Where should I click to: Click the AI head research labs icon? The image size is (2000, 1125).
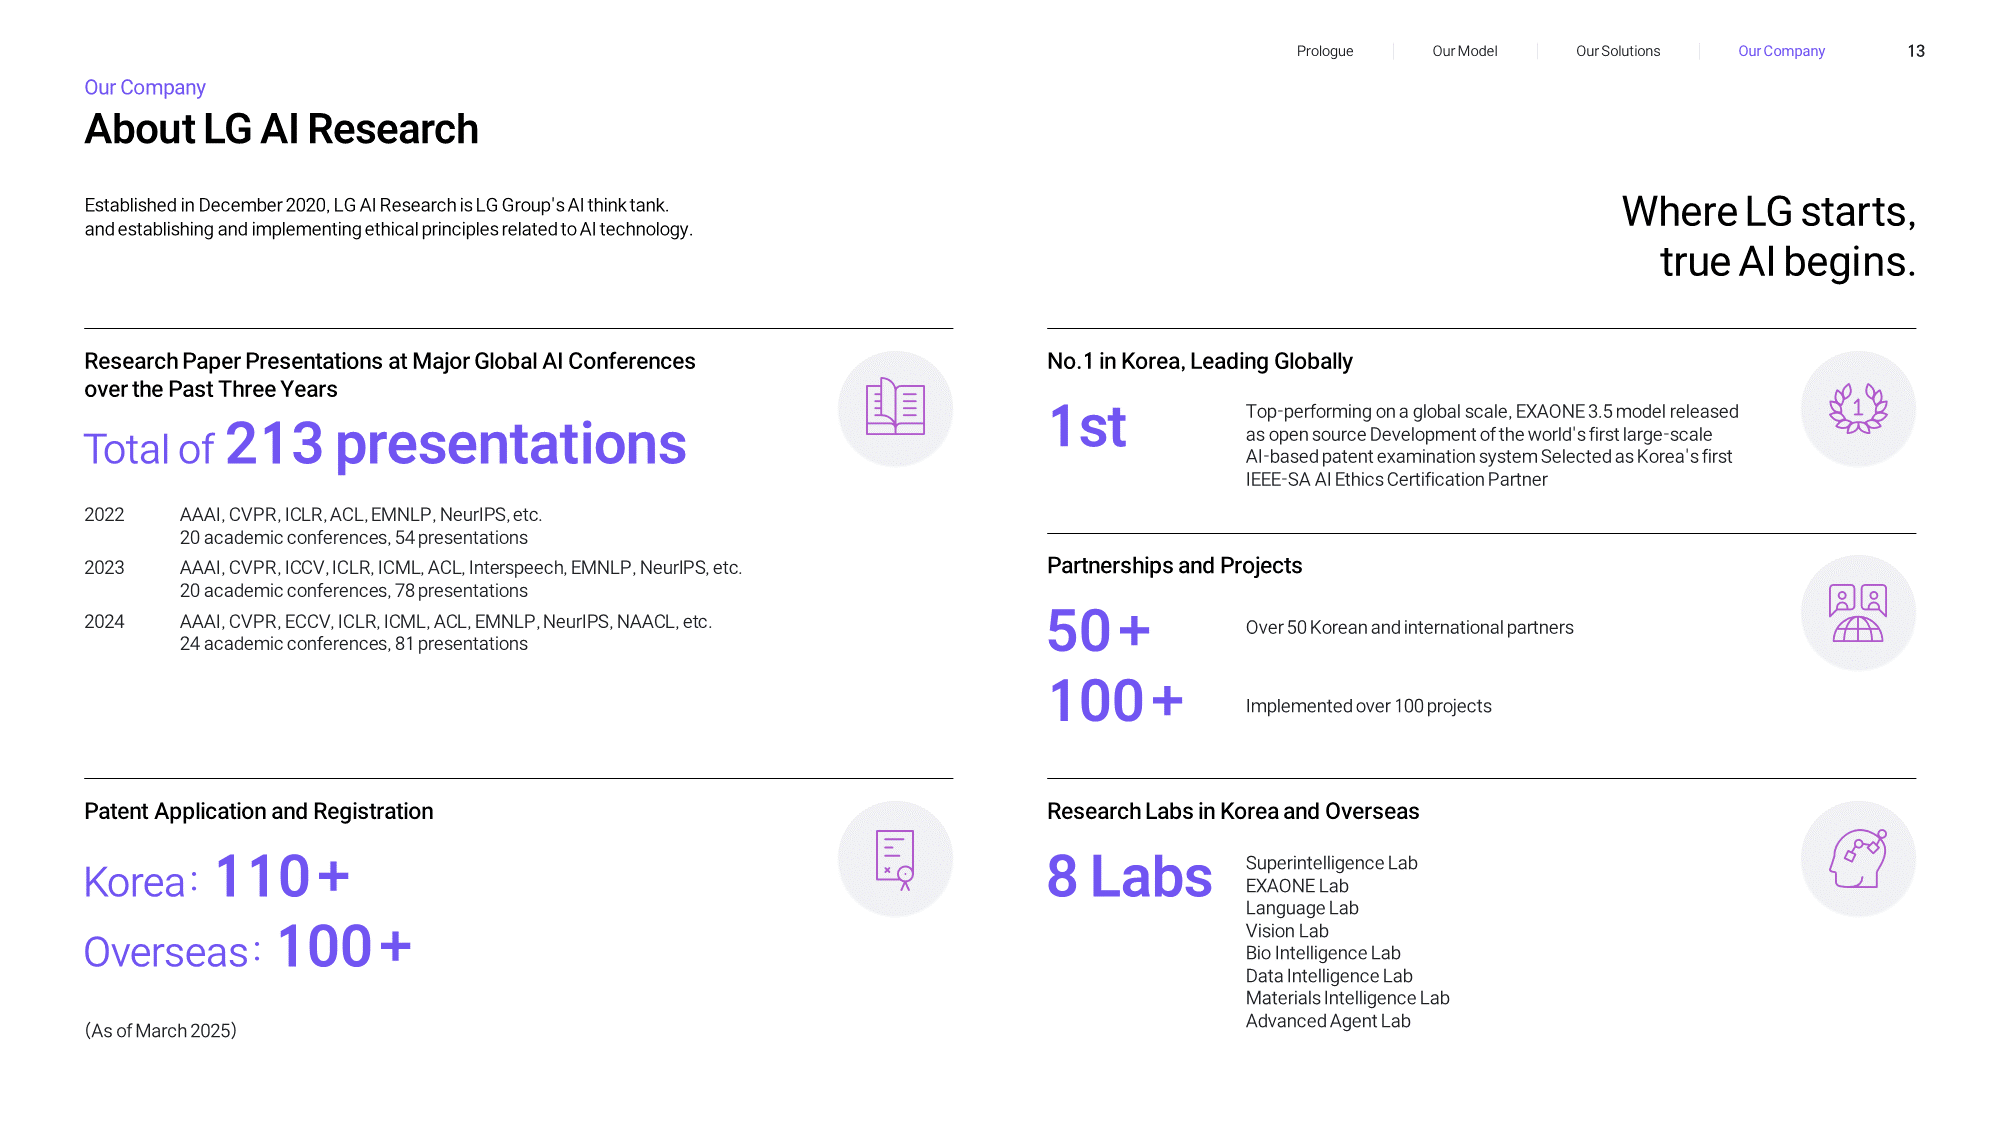(x=1858, y=859)
